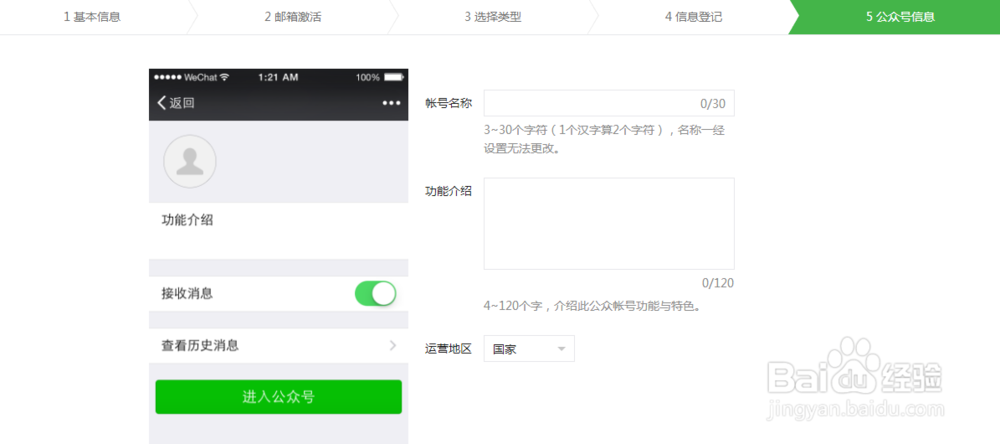1000x444 pixels.
Task: Open the 国家 region dropdown
Action: [529, 348]
